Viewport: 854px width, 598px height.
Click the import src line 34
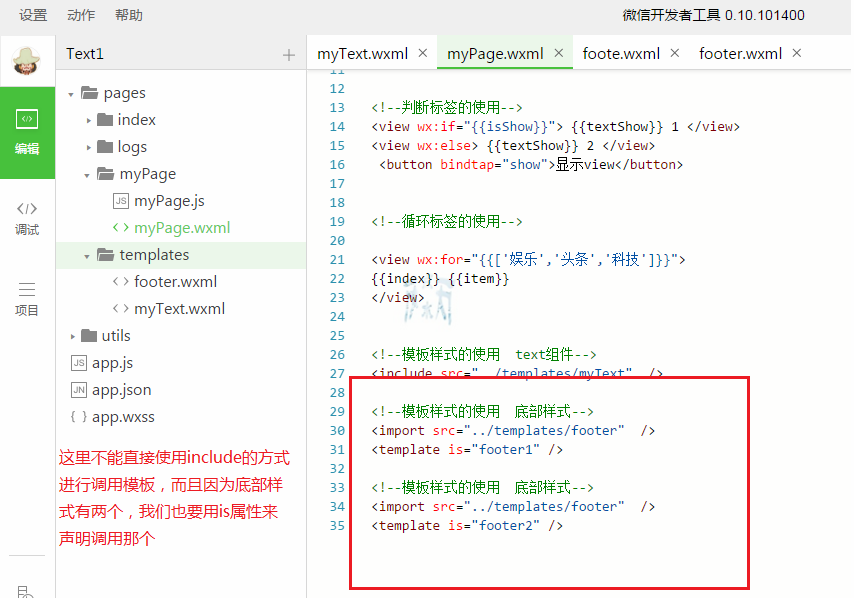(513, 507)
